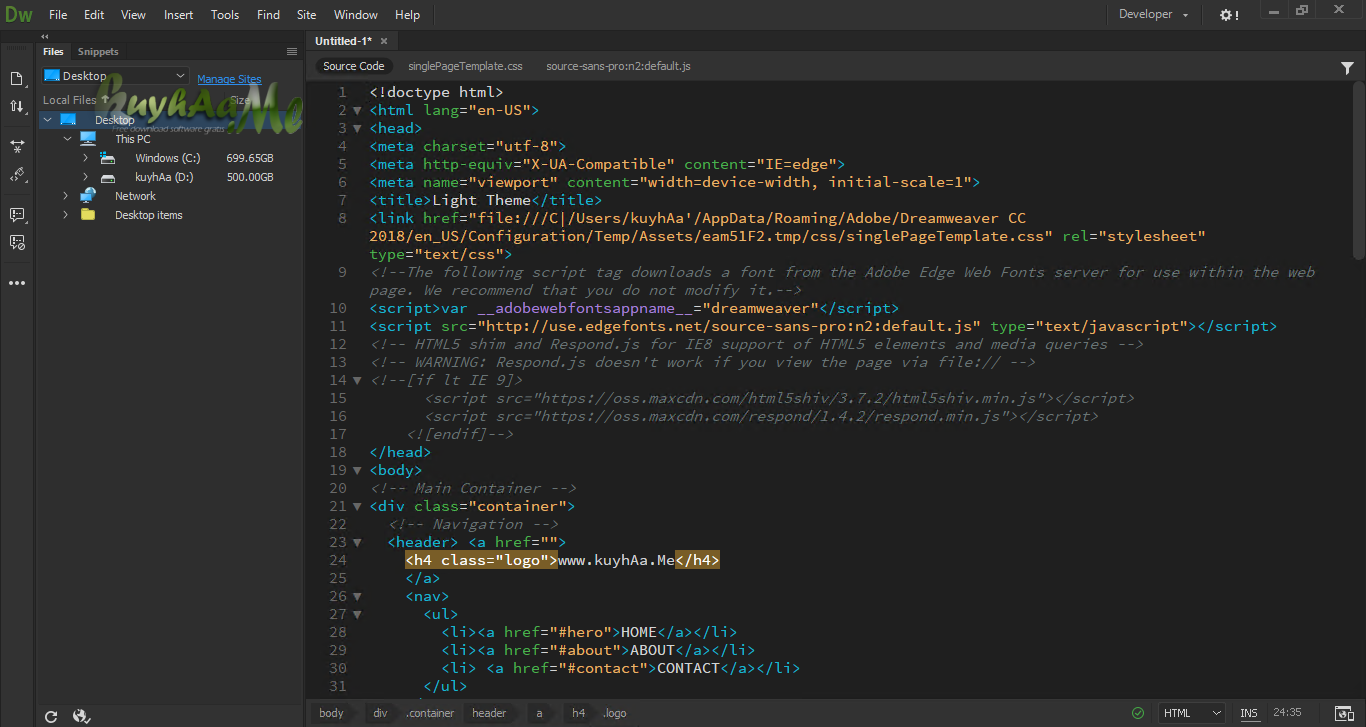Click the 24:35 cursor position readout

(1288, 713)
